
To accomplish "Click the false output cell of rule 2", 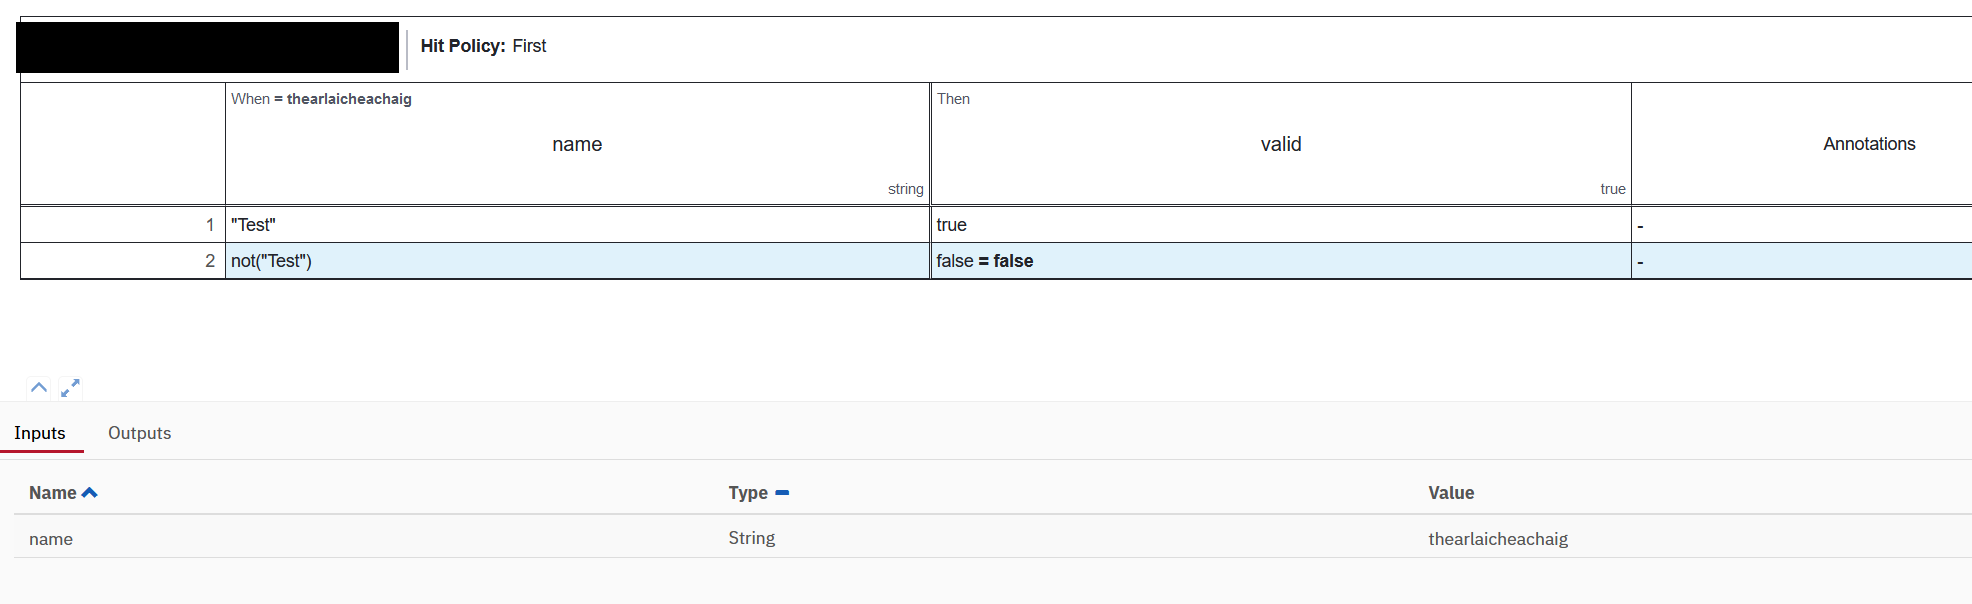I will point(1281,261).
